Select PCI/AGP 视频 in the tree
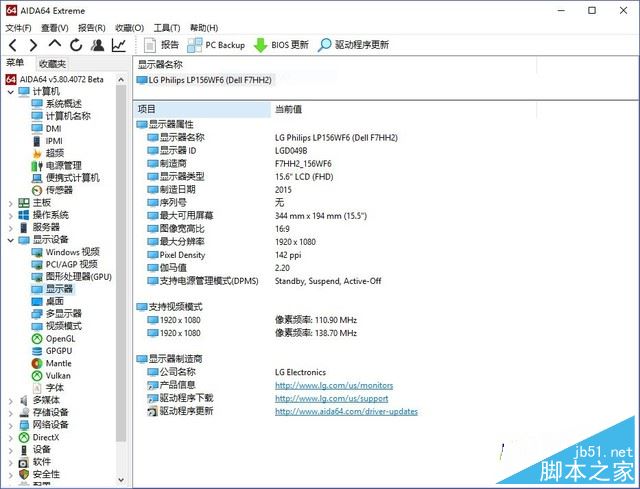This screenshot has width=640, height=489. click(64, 264)
